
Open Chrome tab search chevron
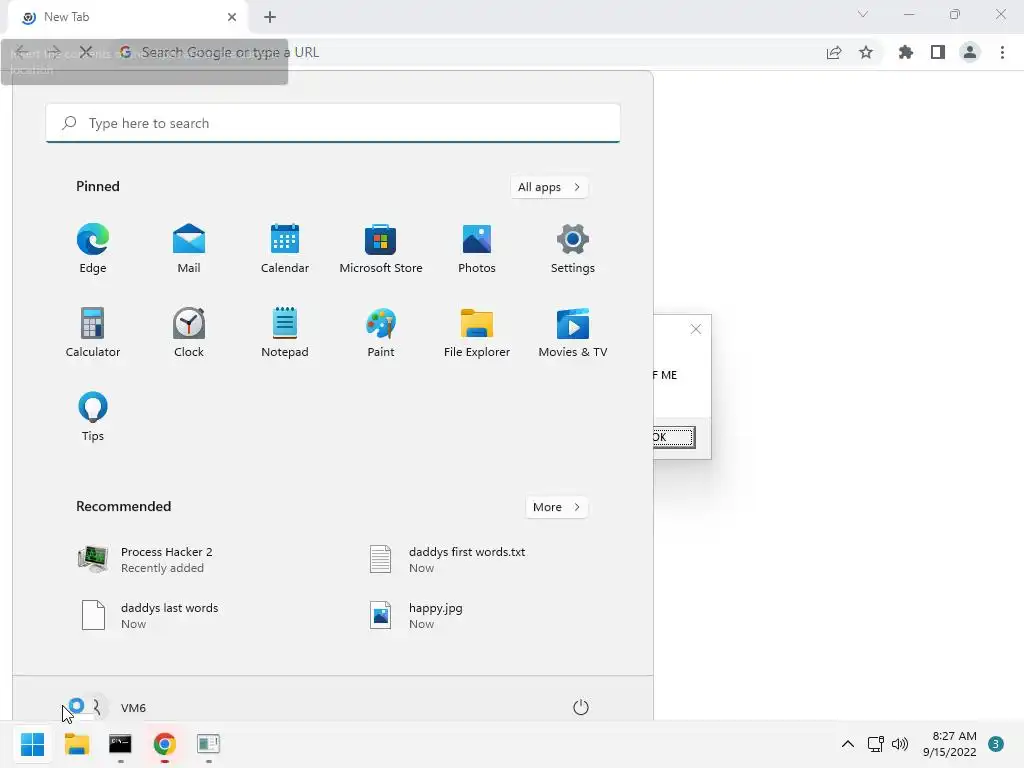coord(863,14)
